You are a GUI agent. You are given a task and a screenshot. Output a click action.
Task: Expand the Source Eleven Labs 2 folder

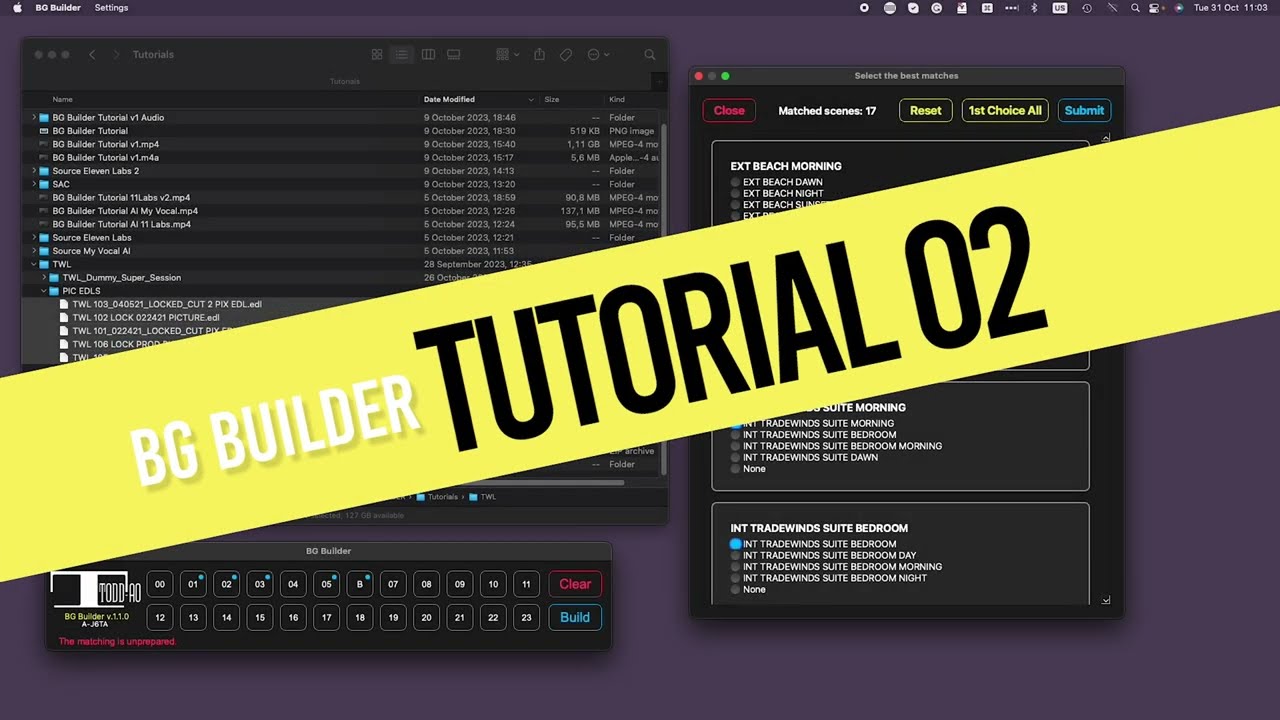[33, 171]
